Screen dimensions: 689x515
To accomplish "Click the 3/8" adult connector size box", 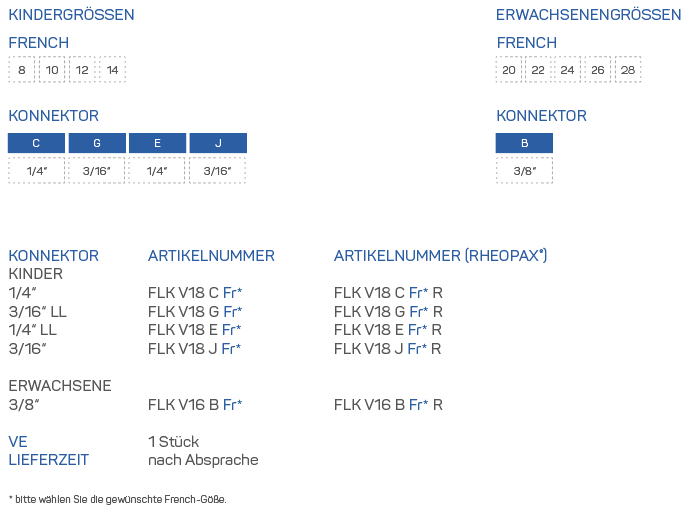I will point(524,171).
